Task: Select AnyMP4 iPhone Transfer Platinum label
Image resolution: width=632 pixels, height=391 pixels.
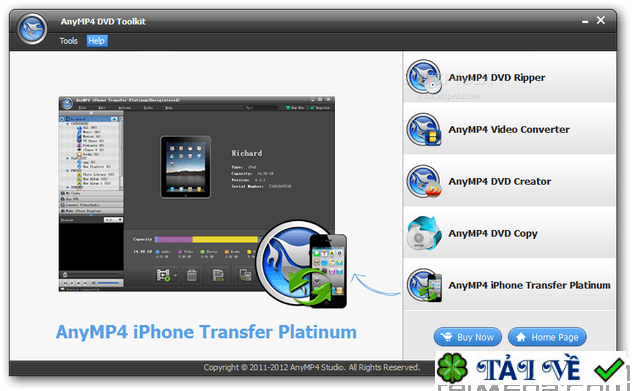Action: point(530,285)
